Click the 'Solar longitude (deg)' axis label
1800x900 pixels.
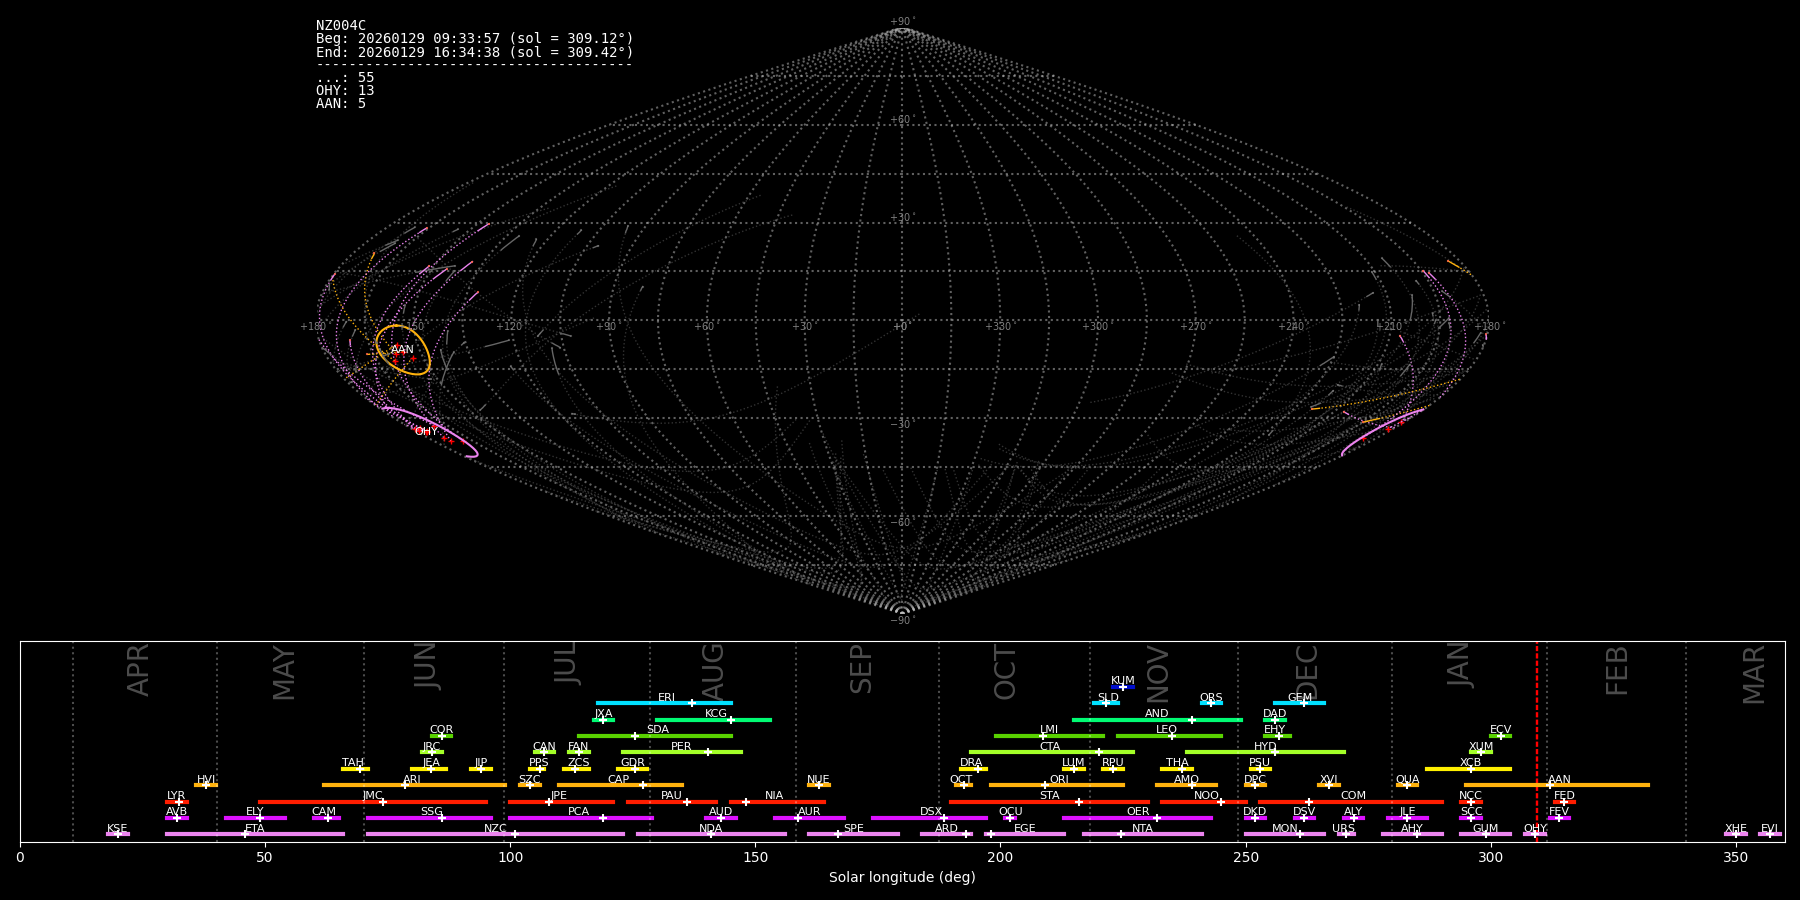pyautogui.click(x=902, y=877)
